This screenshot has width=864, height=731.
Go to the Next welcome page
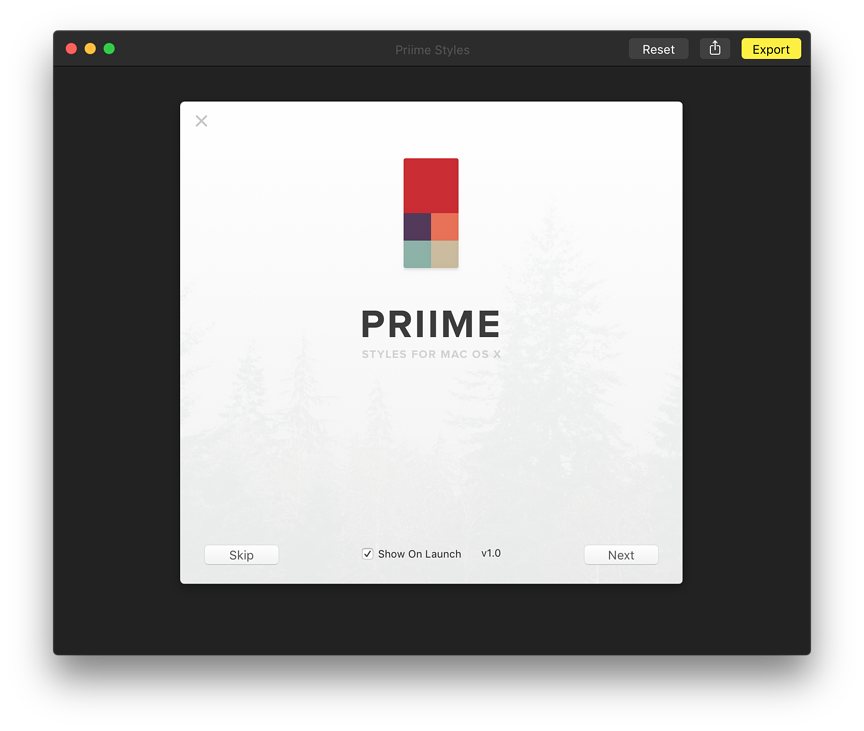point(621,555)
